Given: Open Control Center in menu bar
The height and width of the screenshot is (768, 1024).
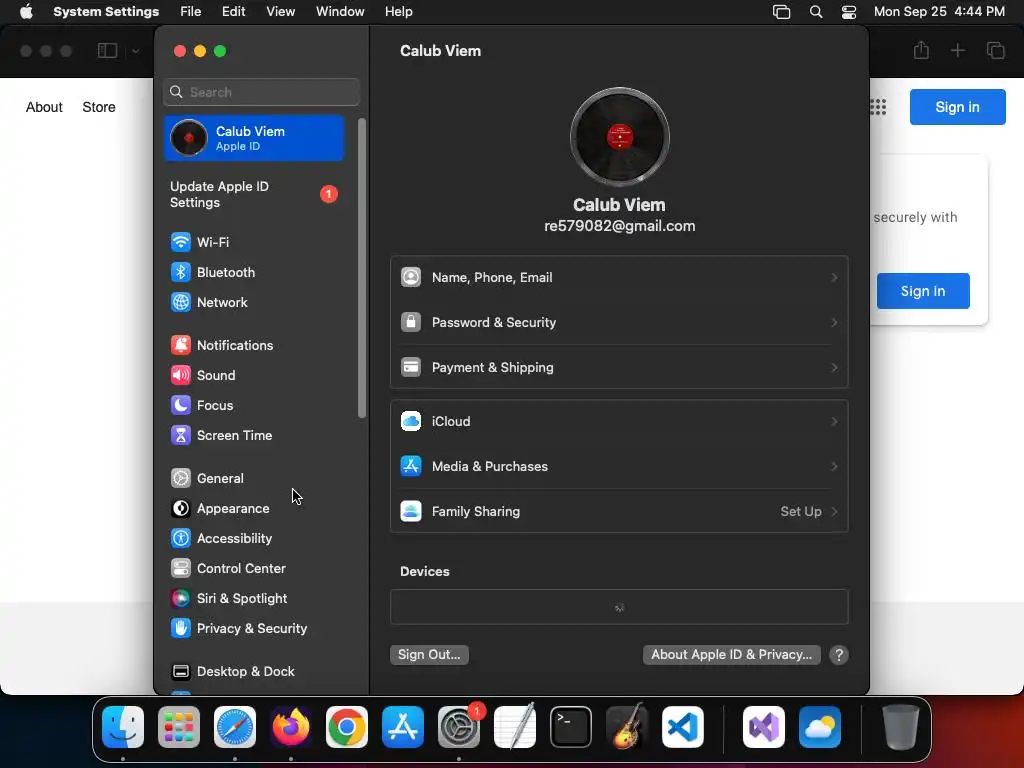Looking at the screenshot, I should coord(848,12).
